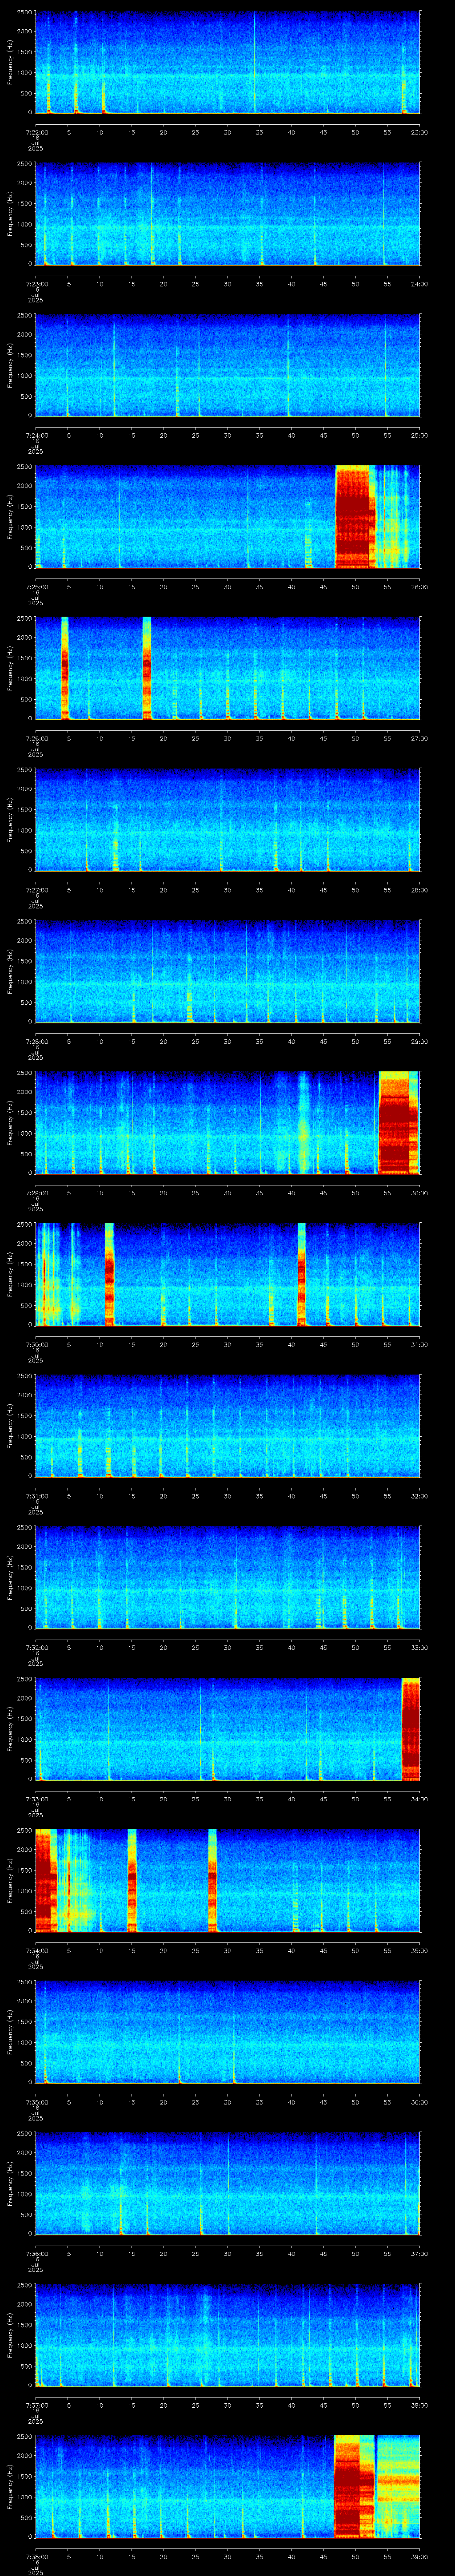Click the 7:26:00 start time label
Viewport: 455px width, 2576px height.
coord(36,739)
